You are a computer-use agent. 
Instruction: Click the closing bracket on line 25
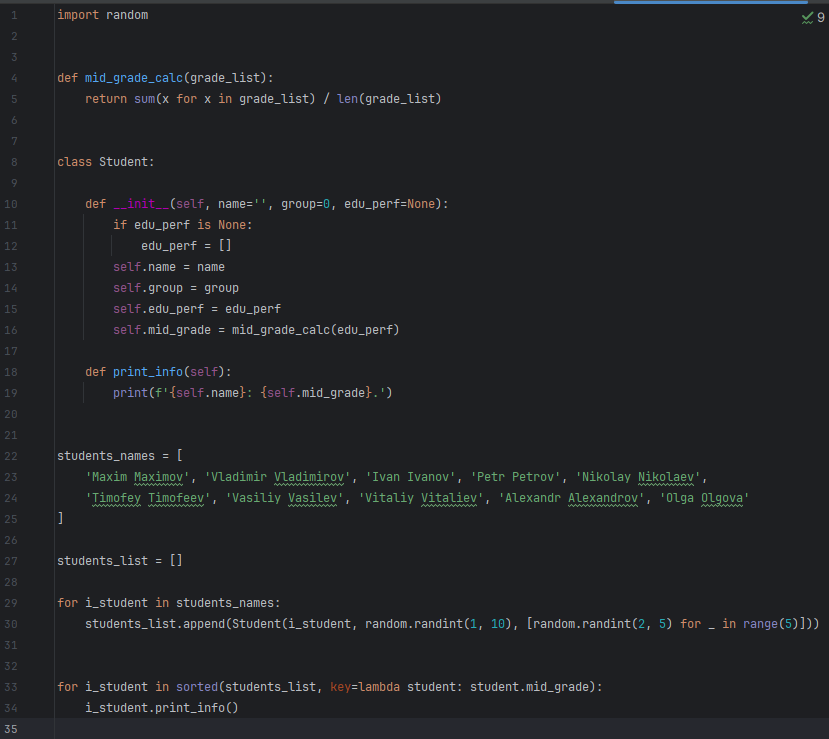pyautogui.click(x=60, y=519)
